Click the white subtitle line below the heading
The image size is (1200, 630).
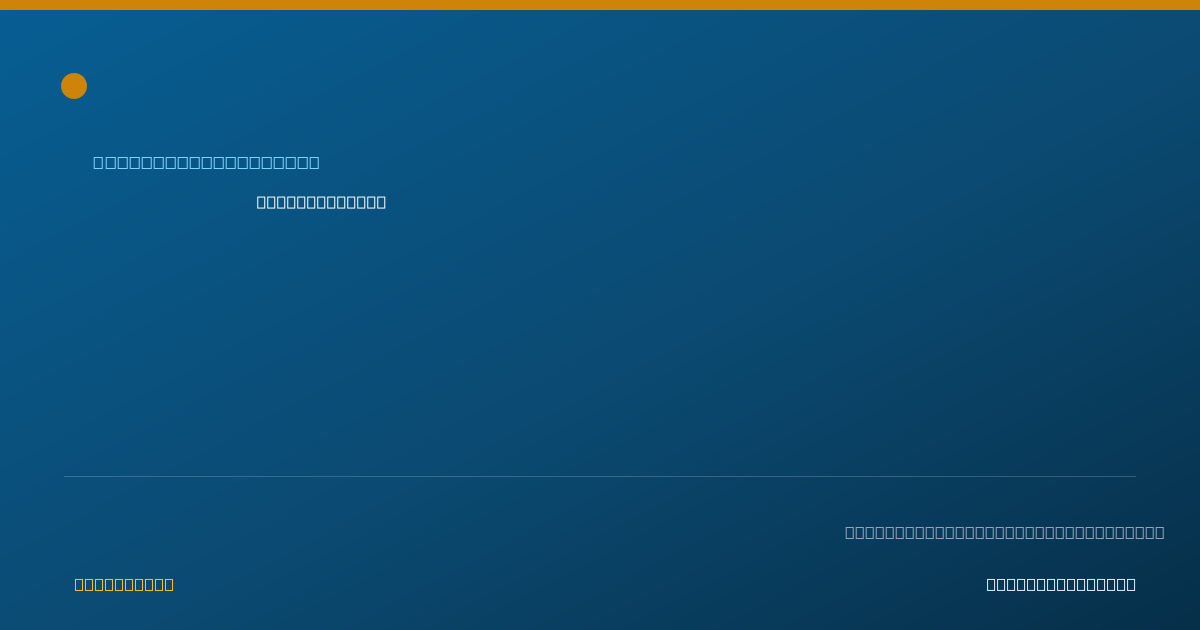pos(321,202)
